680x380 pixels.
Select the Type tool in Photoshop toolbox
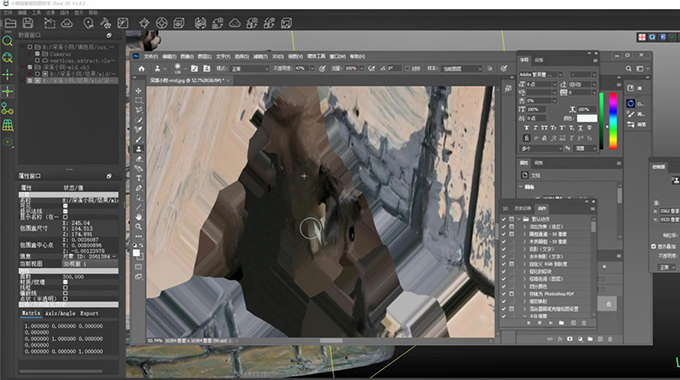[x=138, y=178]
